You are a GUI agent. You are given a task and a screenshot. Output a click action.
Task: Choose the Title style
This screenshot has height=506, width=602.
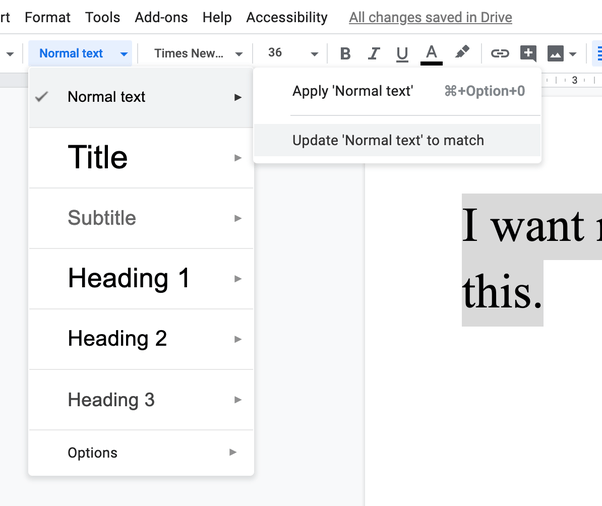tap(141, 158)
